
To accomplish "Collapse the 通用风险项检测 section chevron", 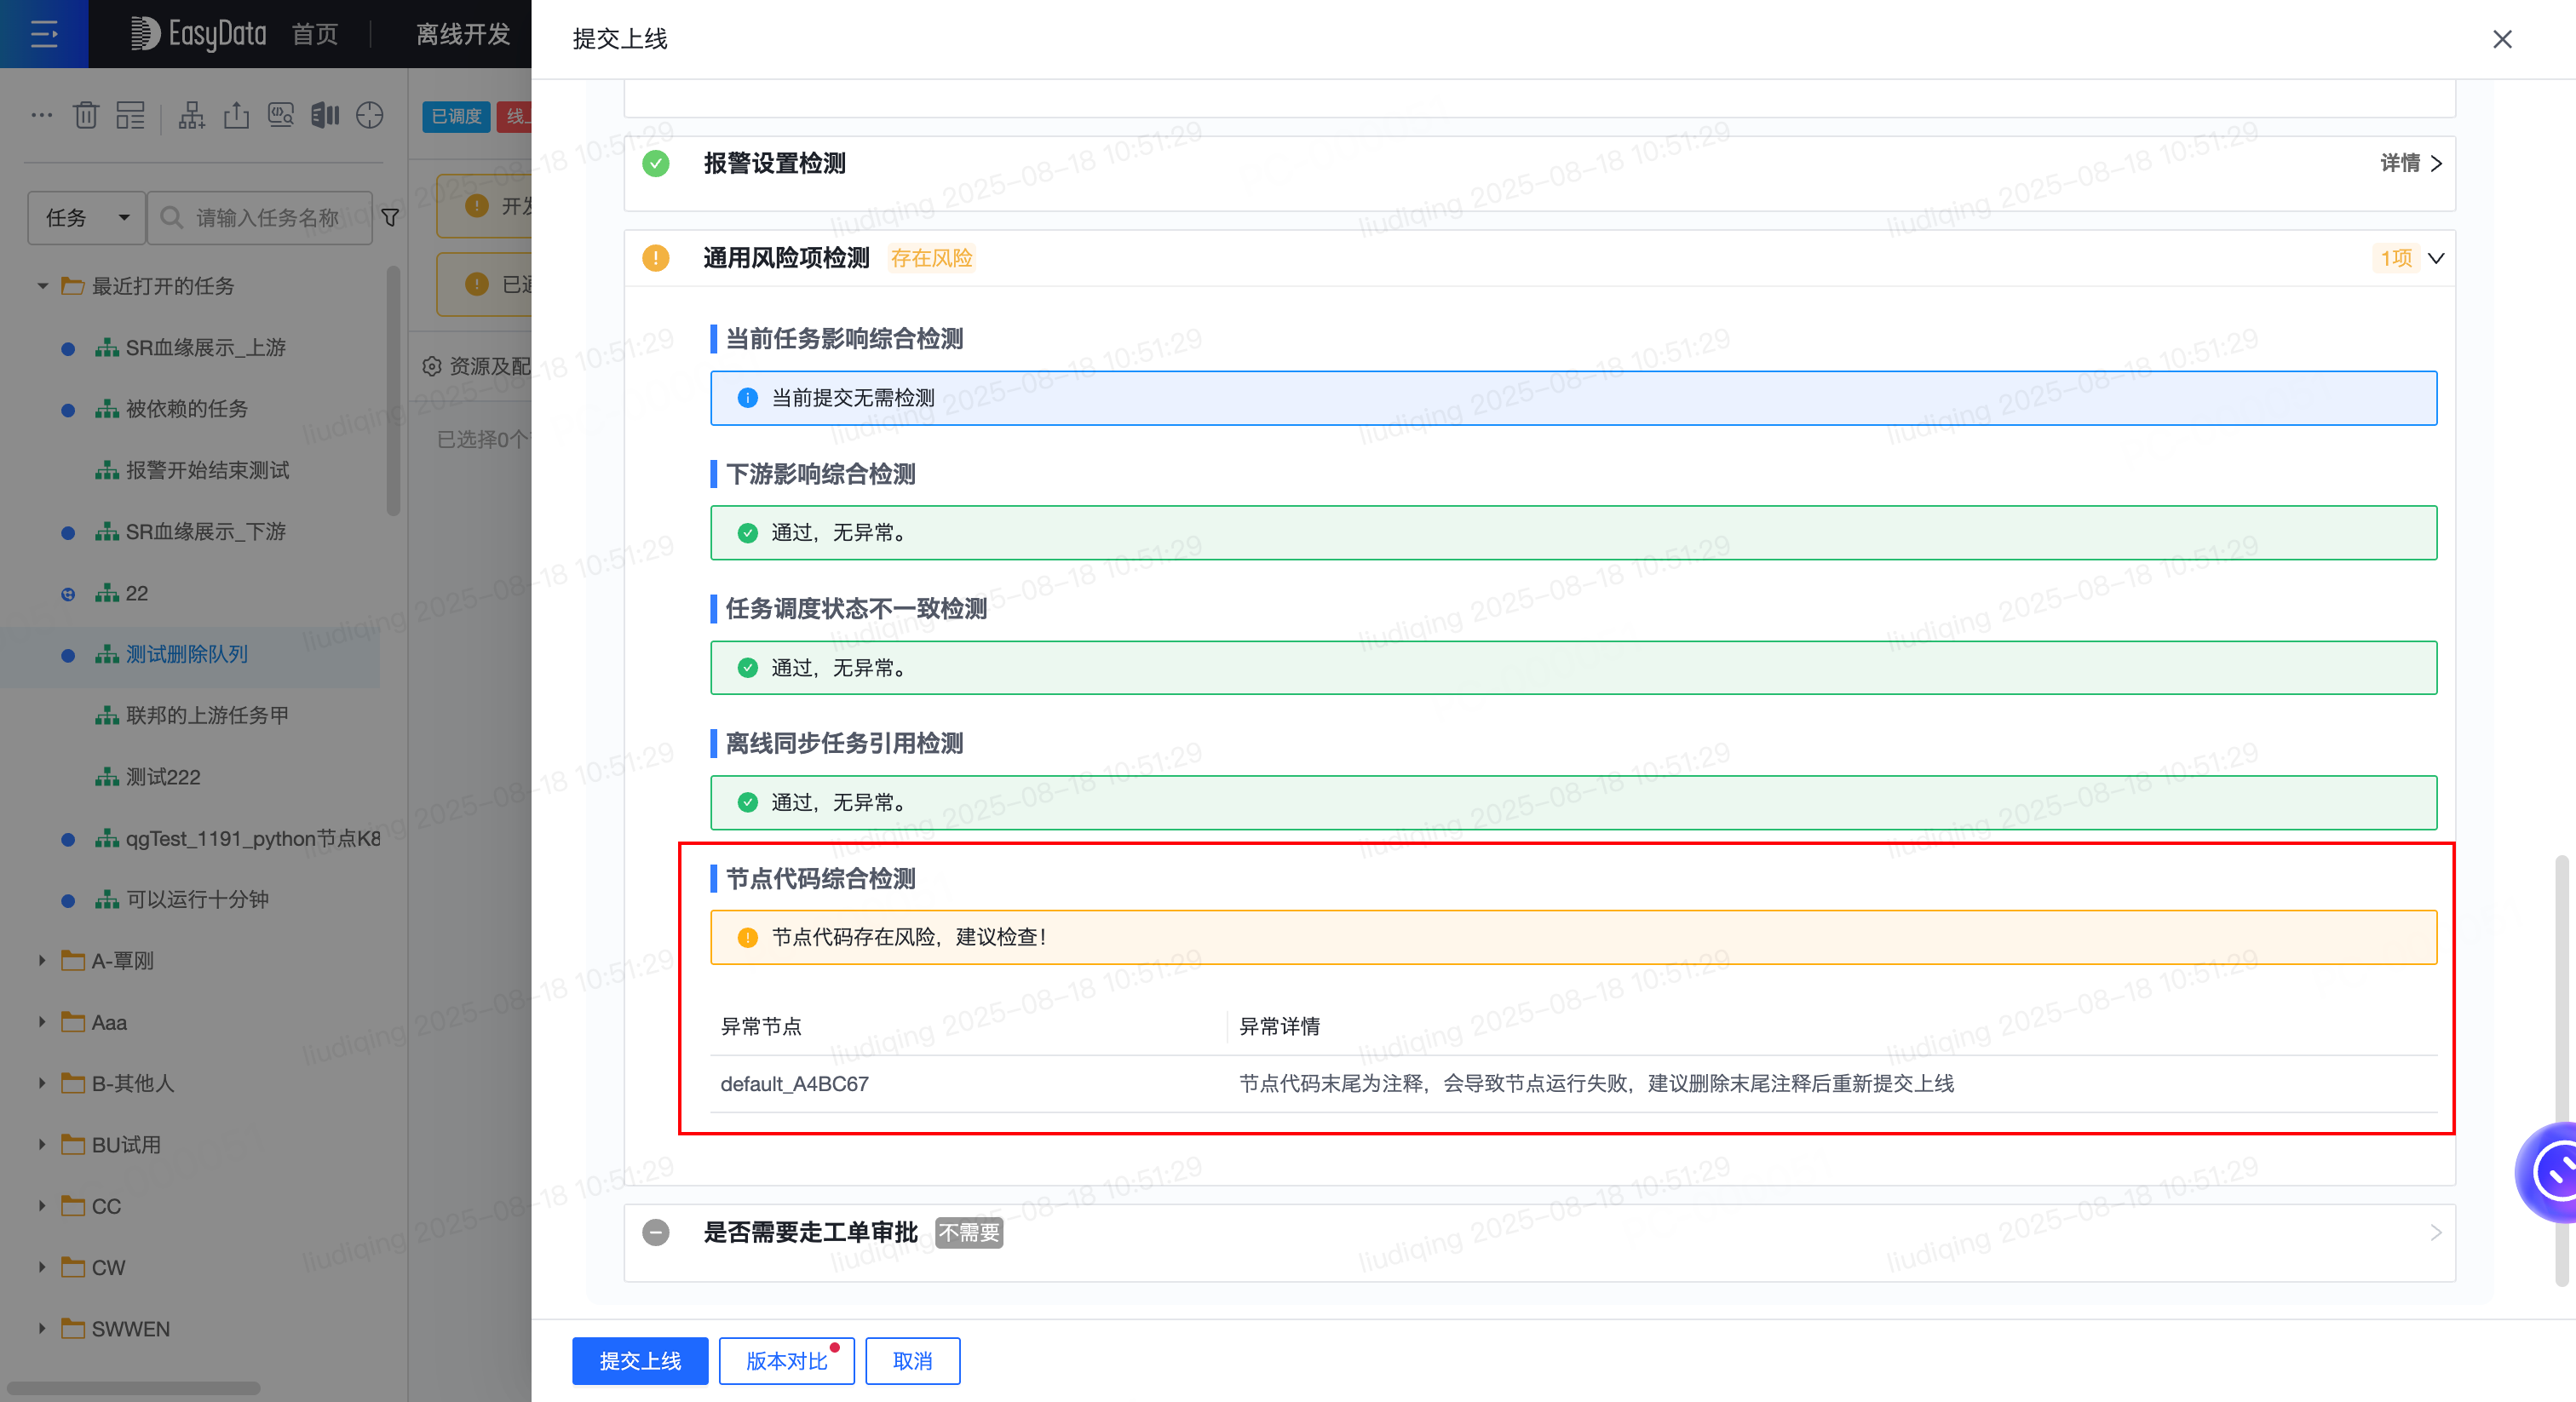I will click(x=2436, y=258).
